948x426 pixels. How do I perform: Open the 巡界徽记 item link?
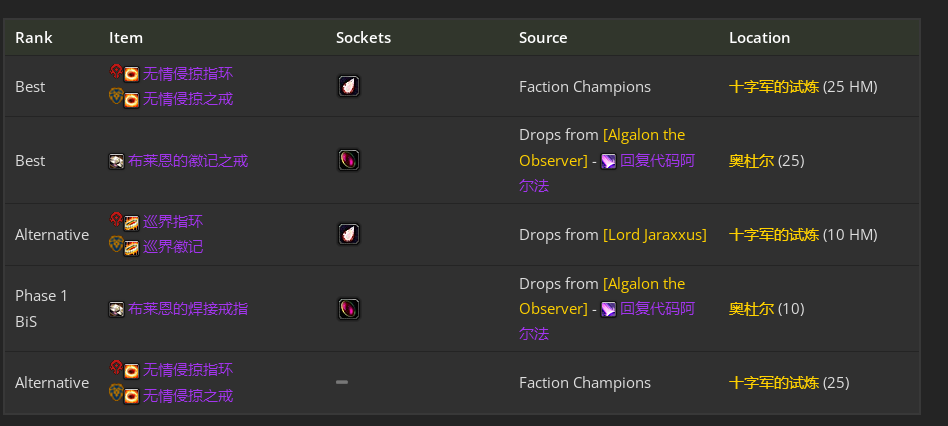[x=173, y=247]
